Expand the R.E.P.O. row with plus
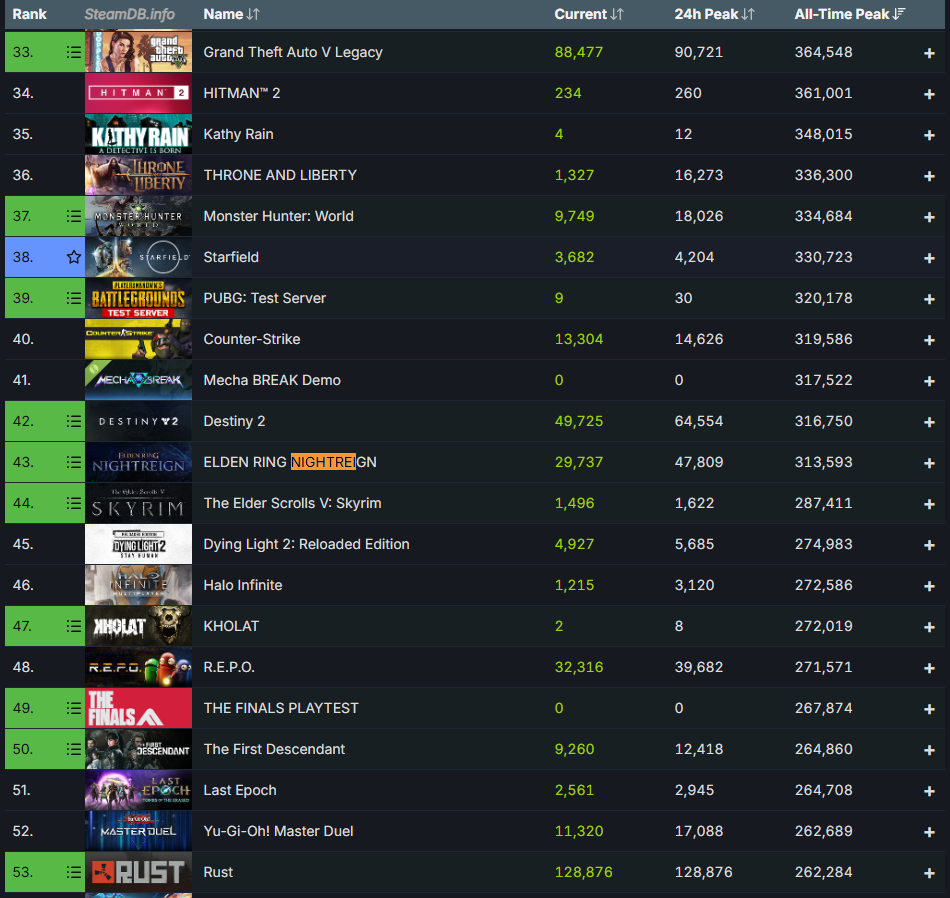Image resolution: width=950 pixels, height=898 pixels. (x=929, y=668)
